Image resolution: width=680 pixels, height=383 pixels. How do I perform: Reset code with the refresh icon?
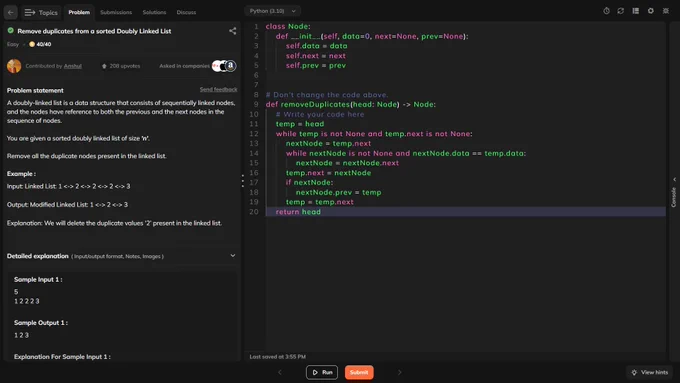(621, 11)
